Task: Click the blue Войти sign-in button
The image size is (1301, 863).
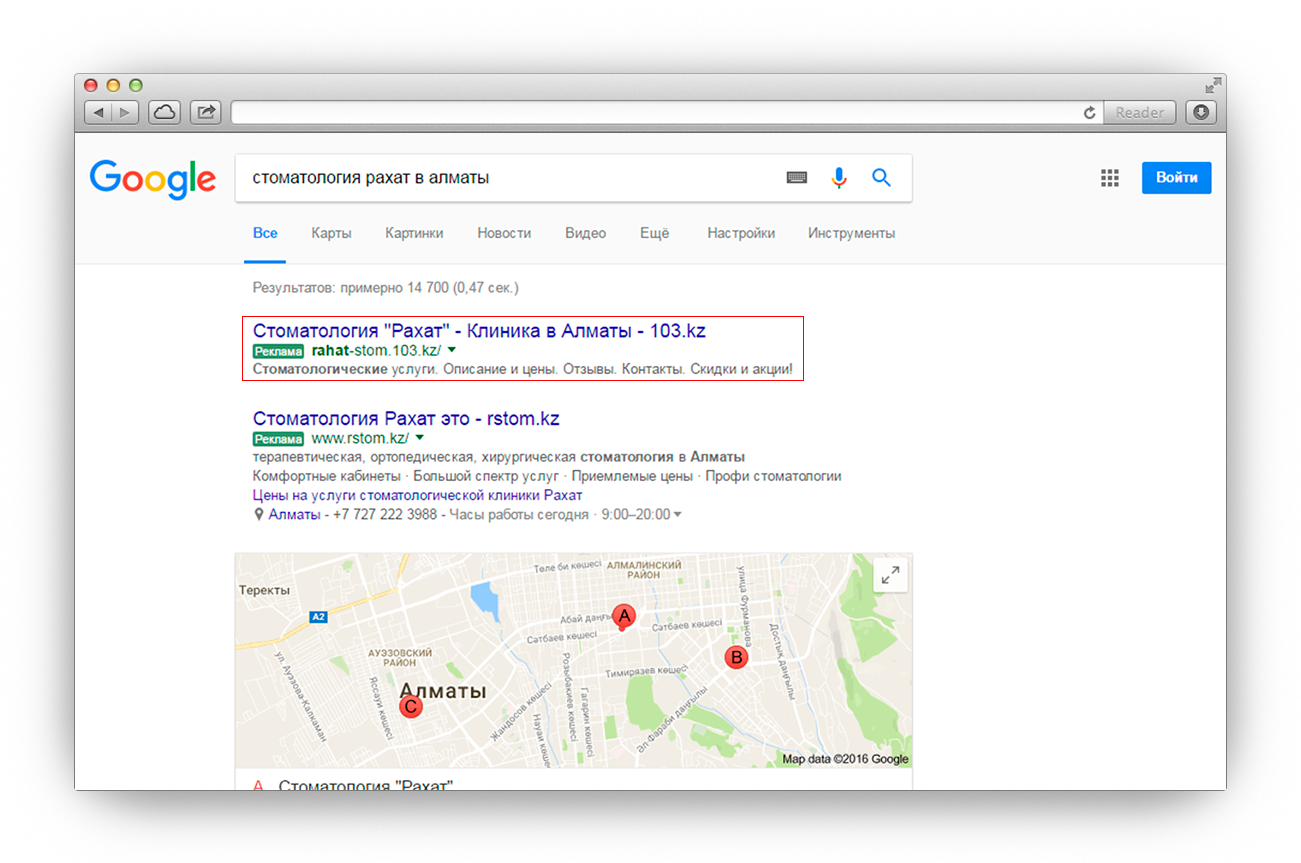Action: click(x=1177, y=178)
